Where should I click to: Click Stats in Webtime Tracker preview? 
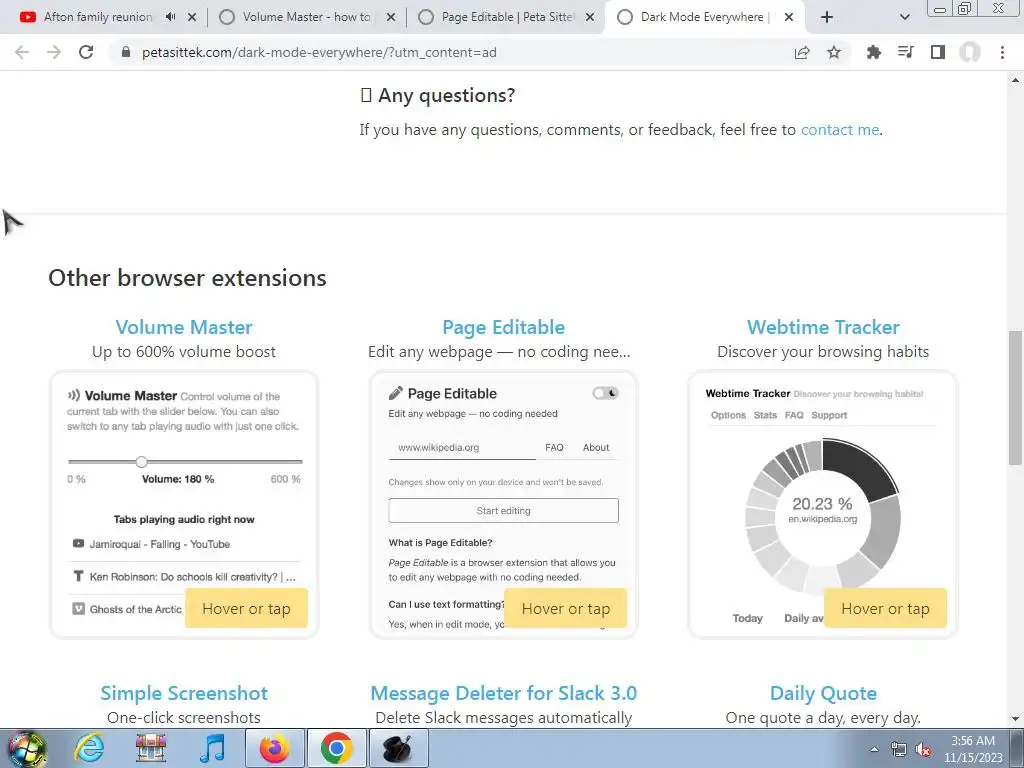[765, 415]
